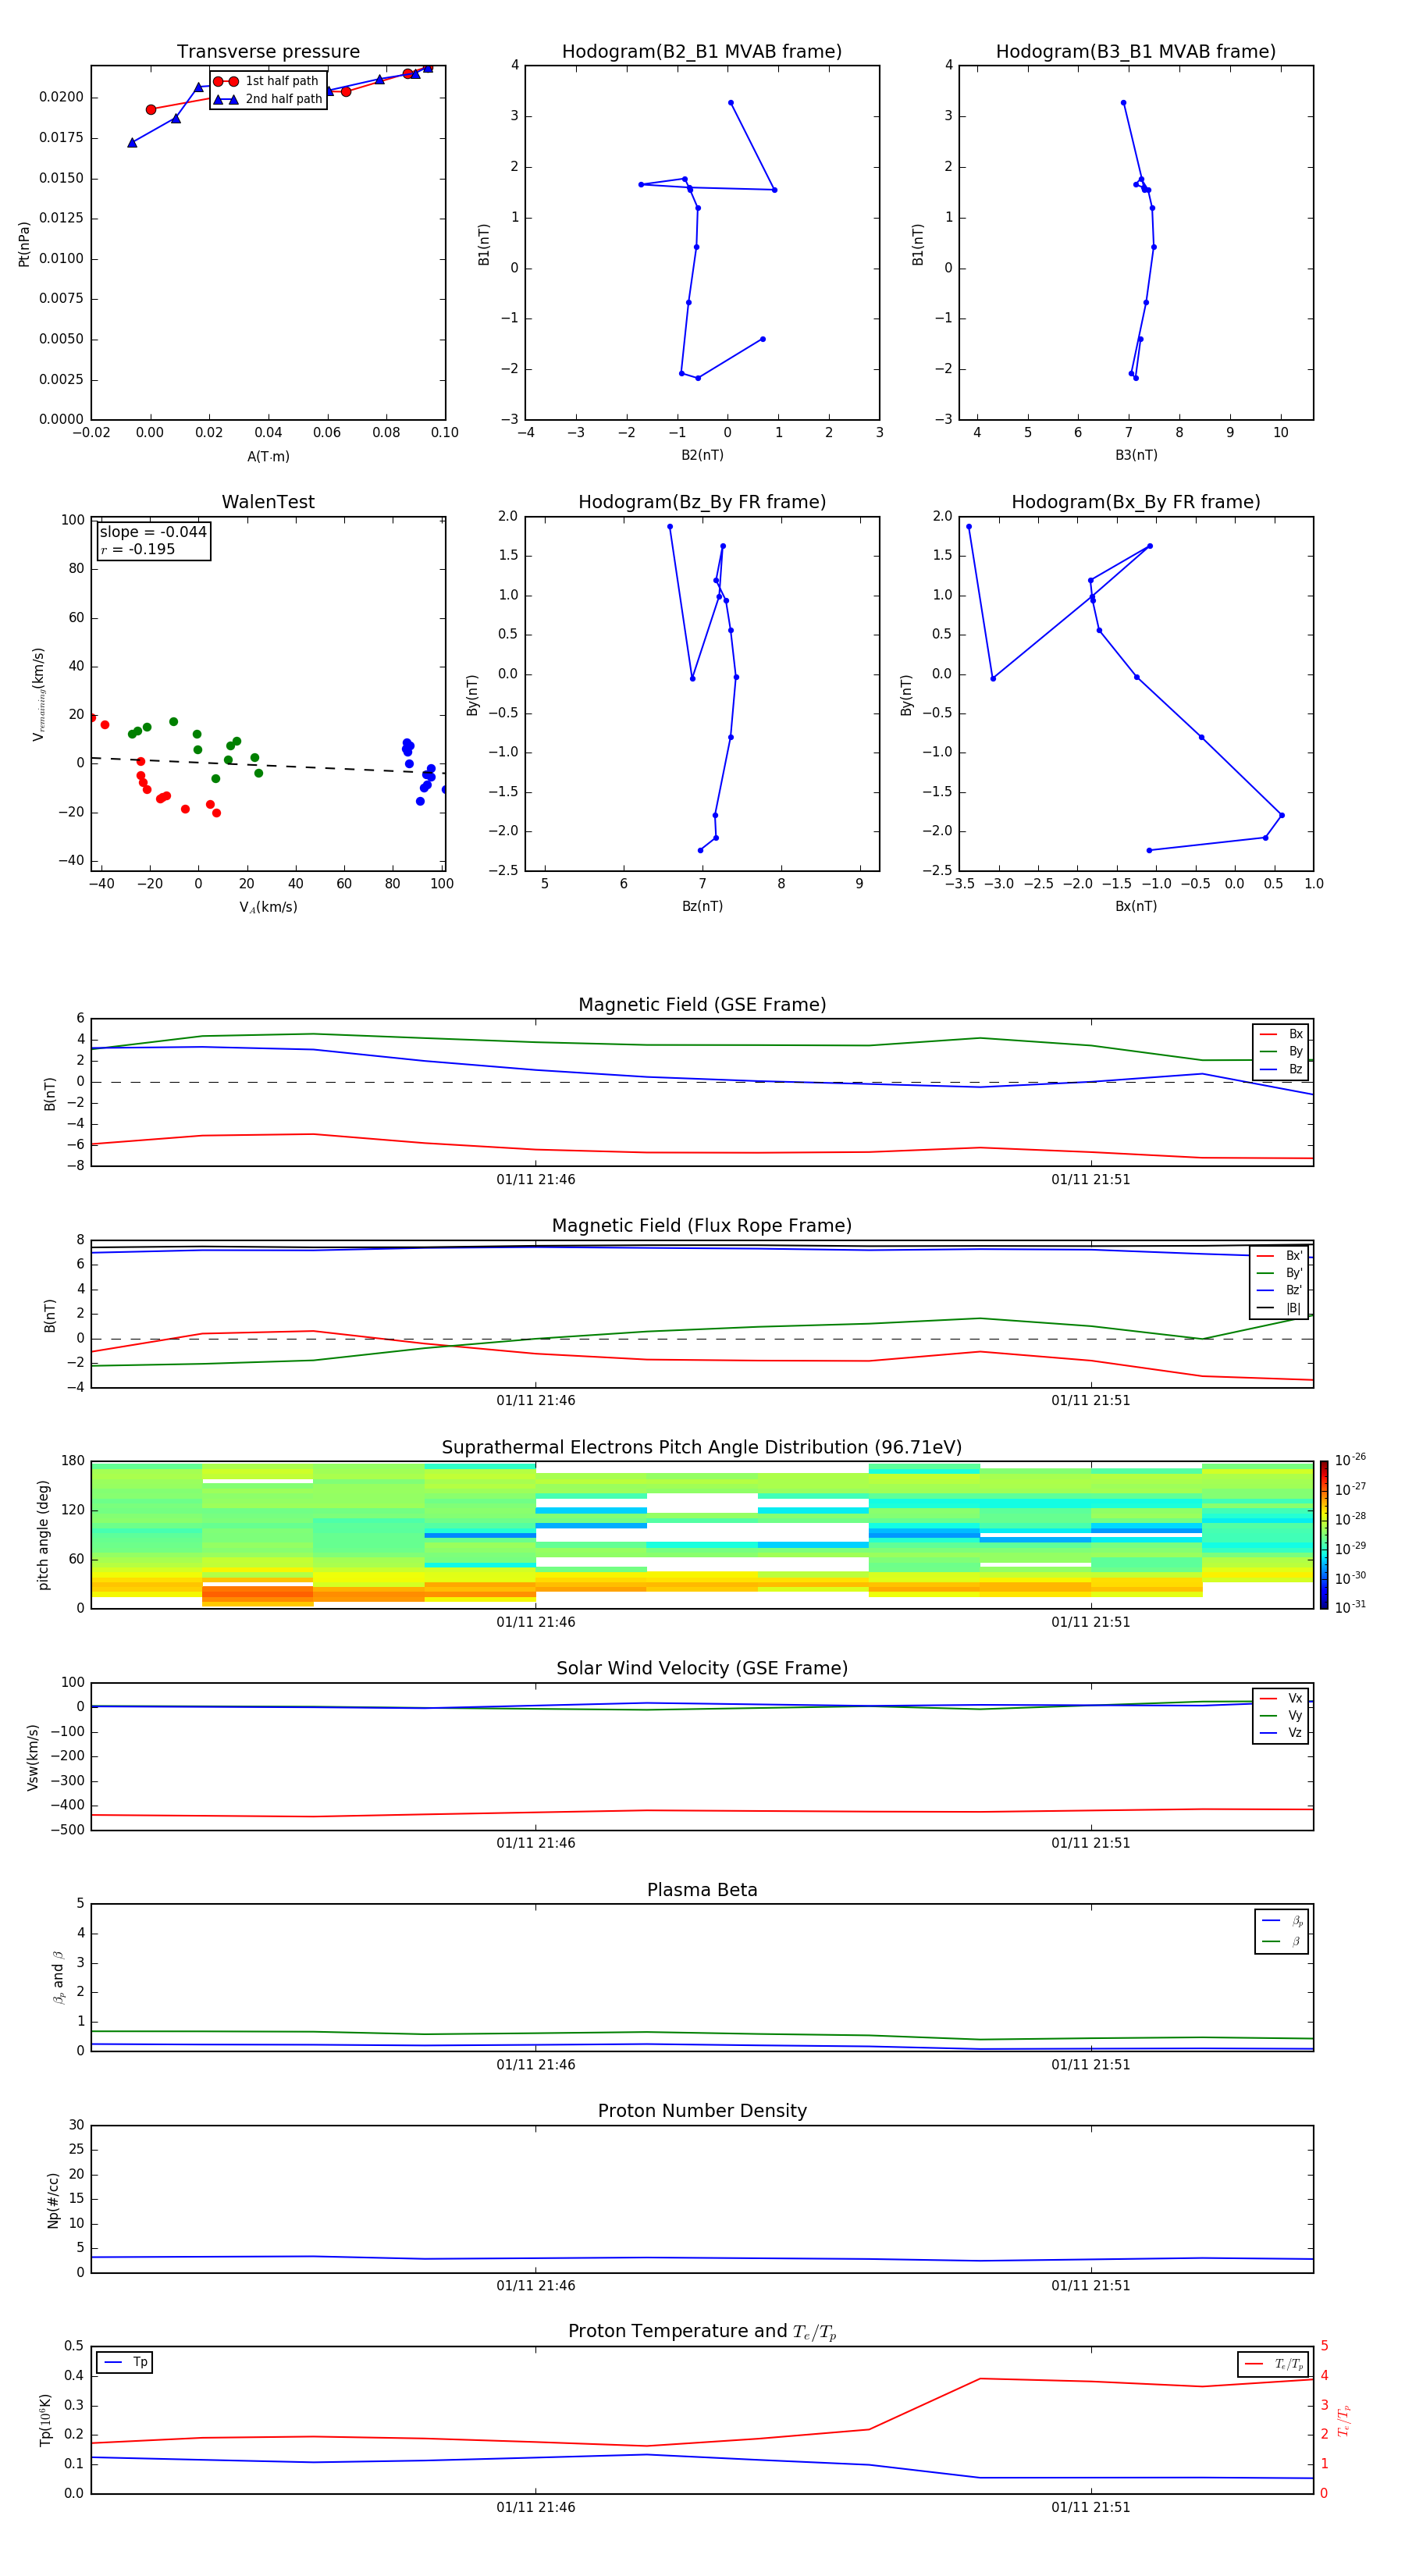Click the 'B3(nT)' x-axis label
The height and width of the screenshot is (2576, 1405).
coord(1136,455)
